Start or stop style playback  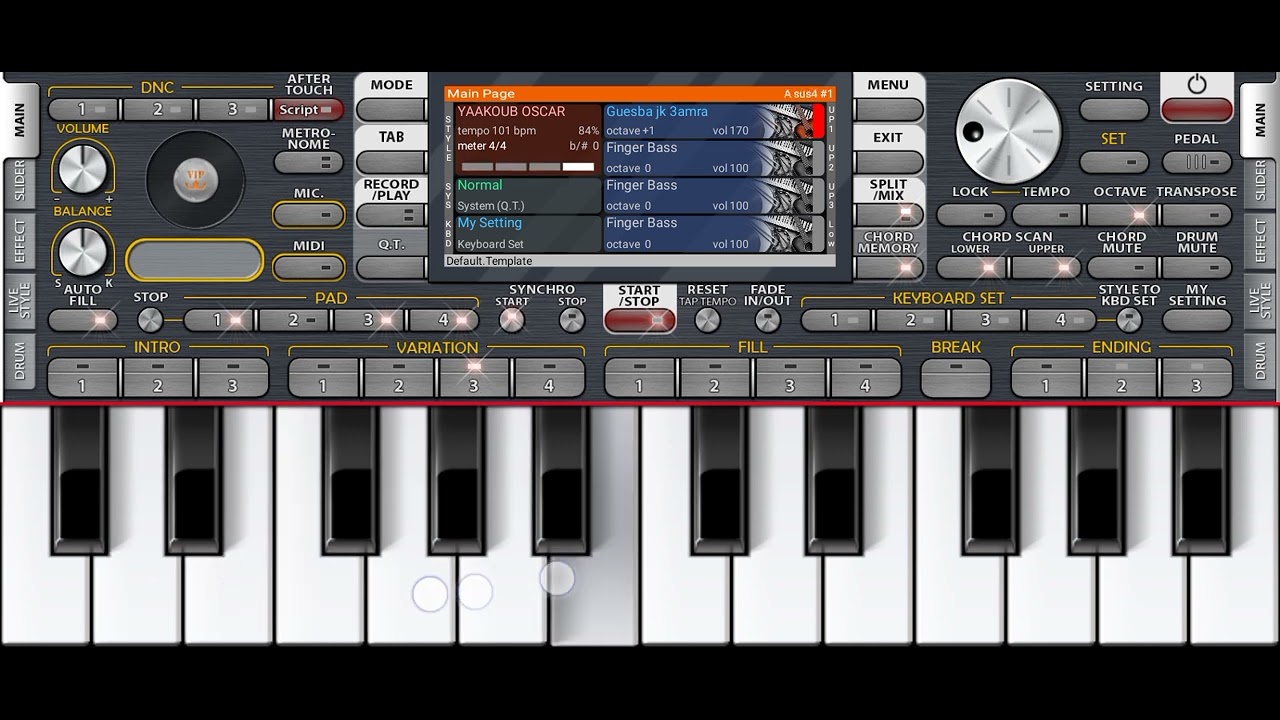[639, 320]
